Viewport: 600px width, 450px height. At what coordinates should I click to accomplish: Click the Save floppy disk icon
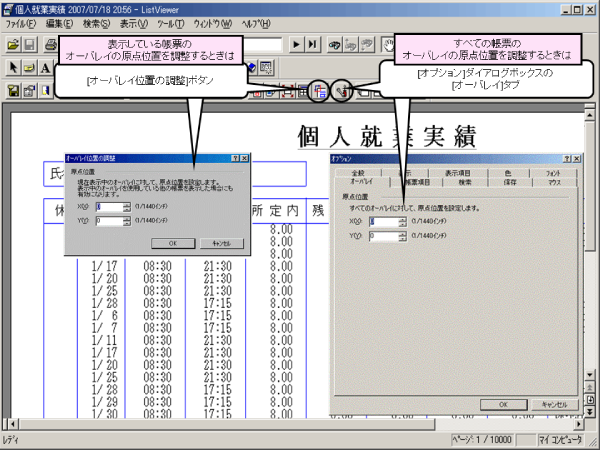click(x=31, y=45)
